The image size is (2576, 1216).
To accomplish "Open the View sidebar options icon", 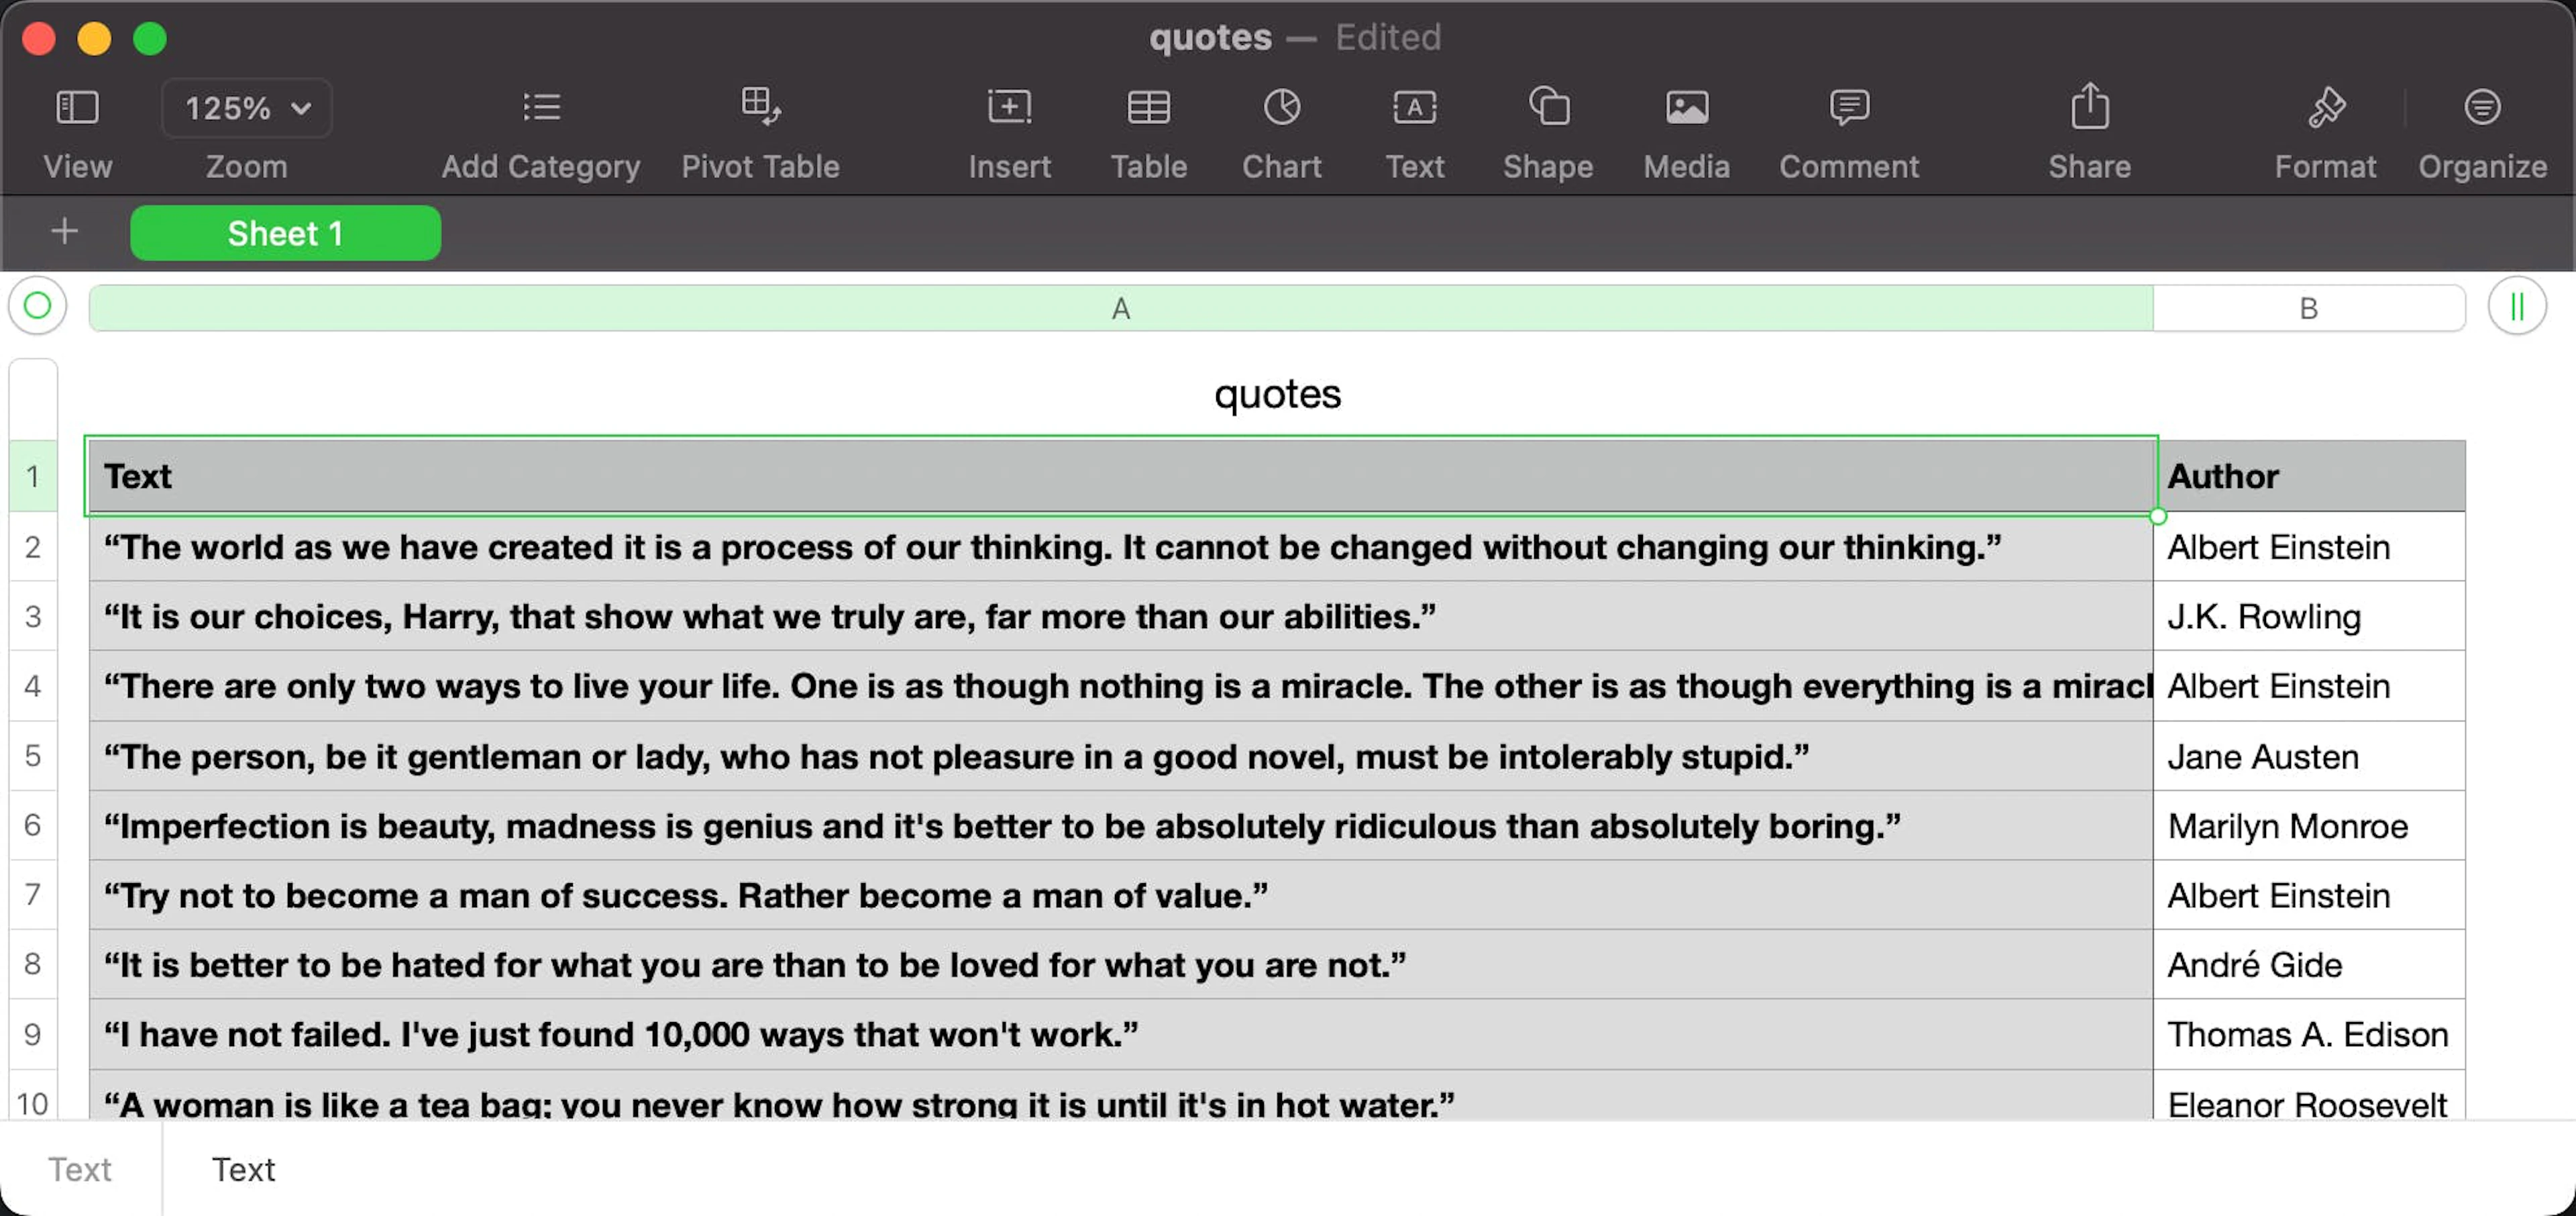I will click(77, 107).
